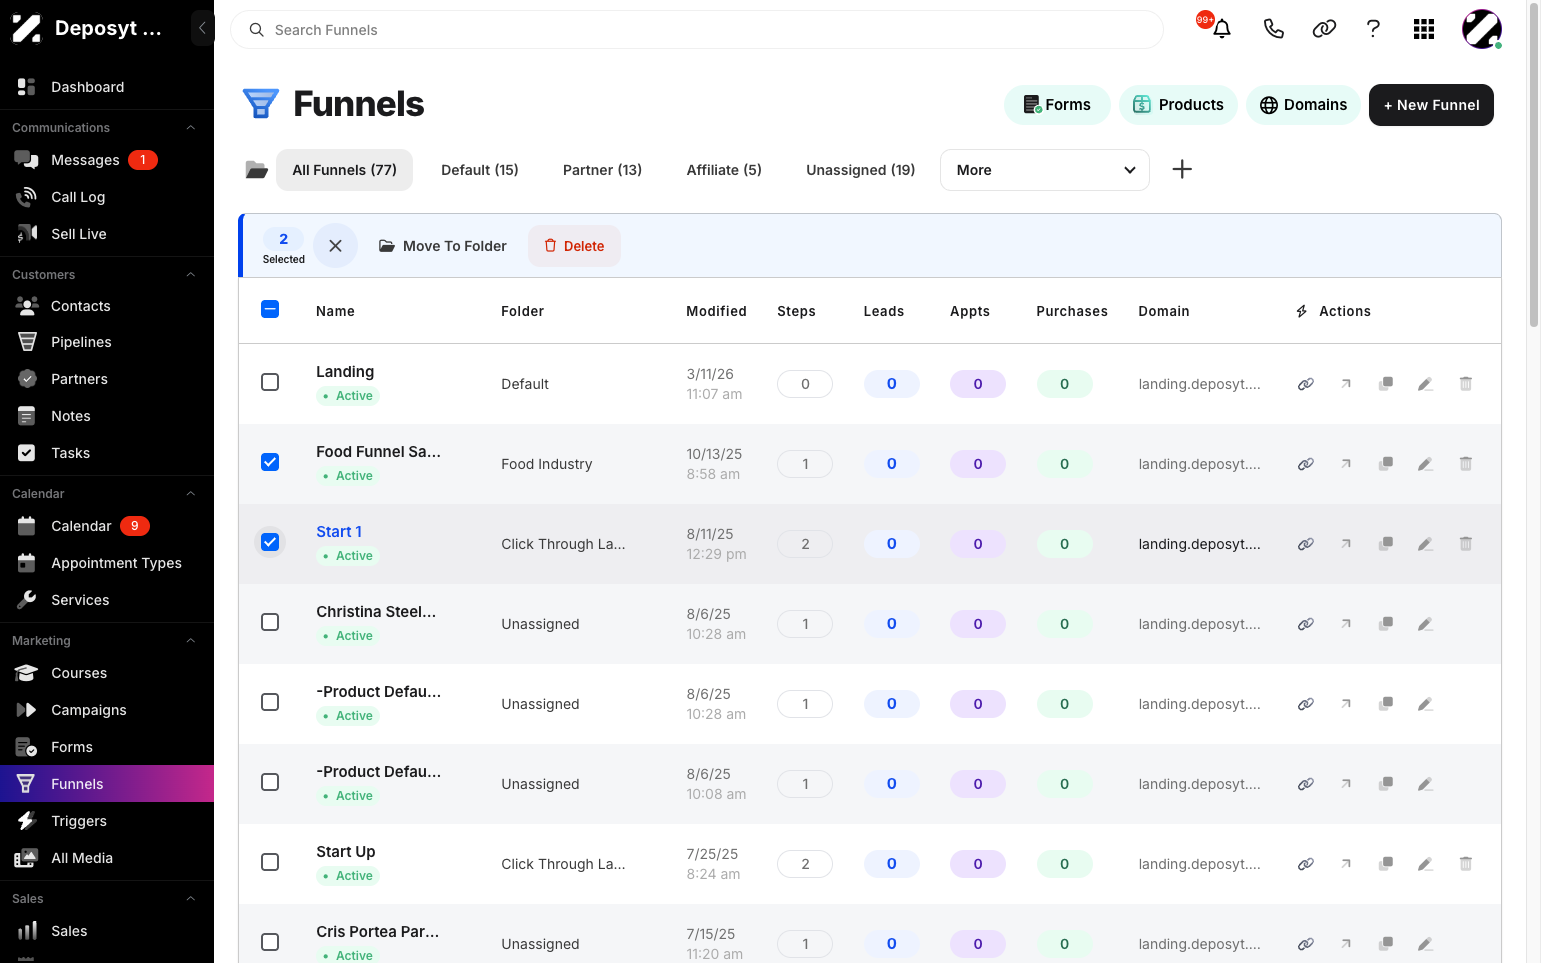Clear the current selection with X
Image resolution: width=1541 pixels, height=963 pixels.
[x=335, y=245]
